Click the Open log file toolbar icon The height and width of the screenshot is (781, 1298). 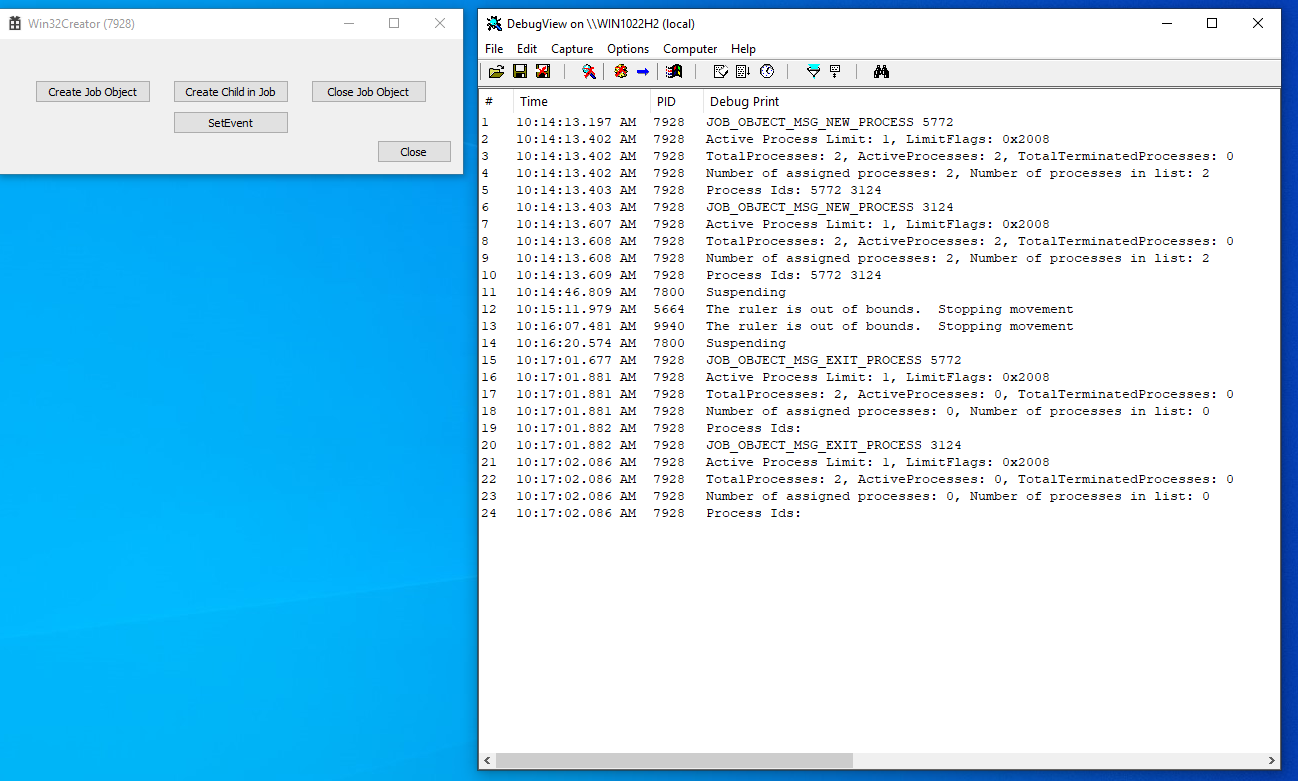496,72
